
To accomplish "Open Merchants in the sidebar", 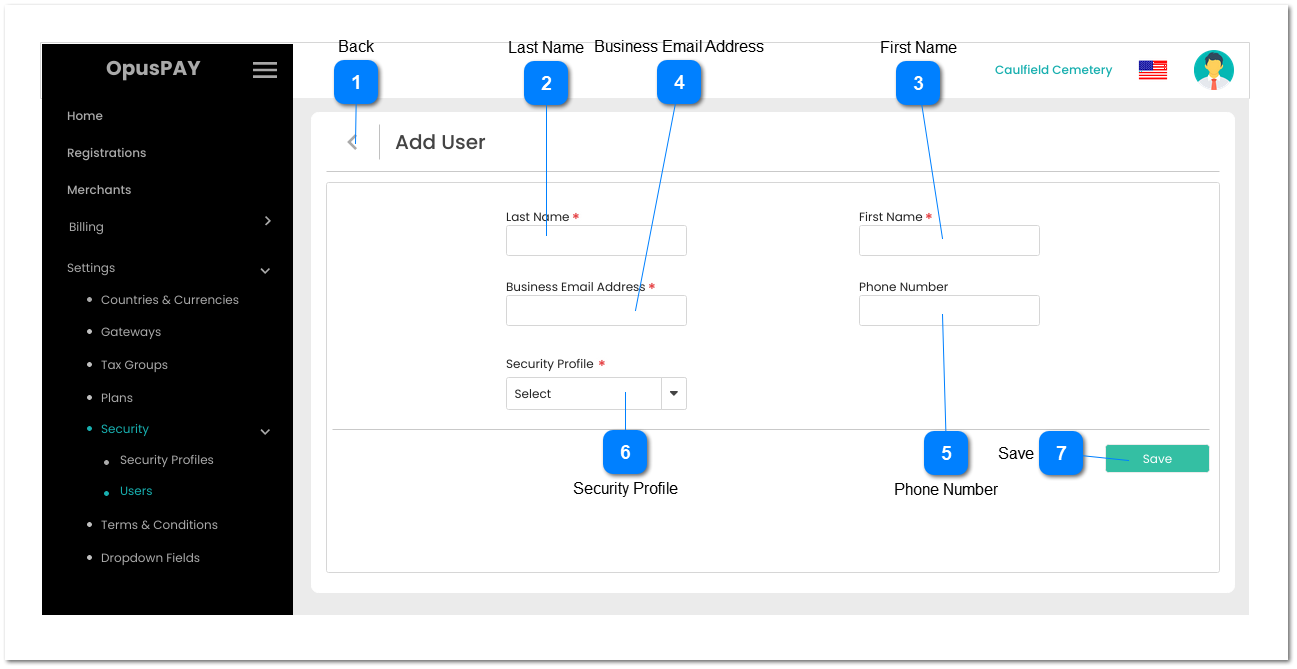I will [x=99, y=190].
